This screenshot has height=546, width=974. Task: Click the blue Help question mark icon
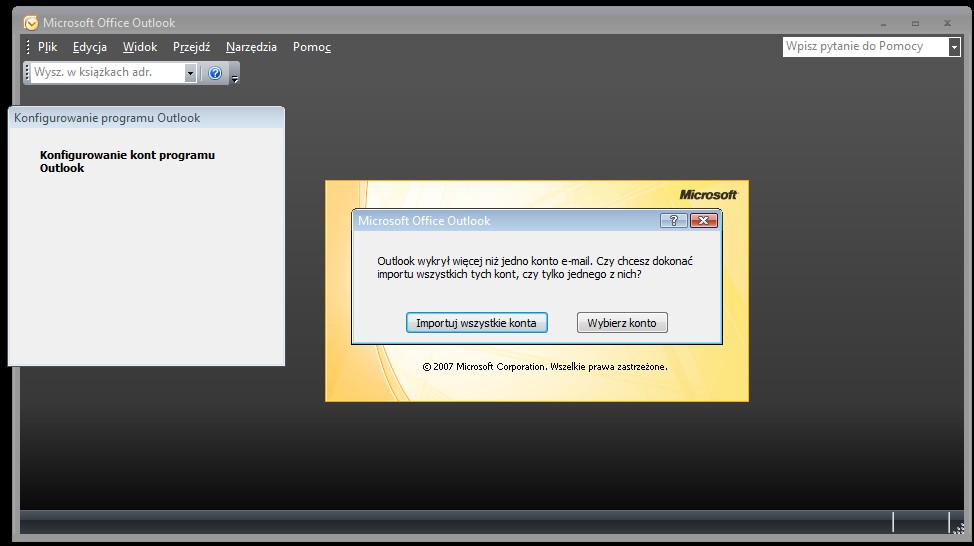pos(214,73)
